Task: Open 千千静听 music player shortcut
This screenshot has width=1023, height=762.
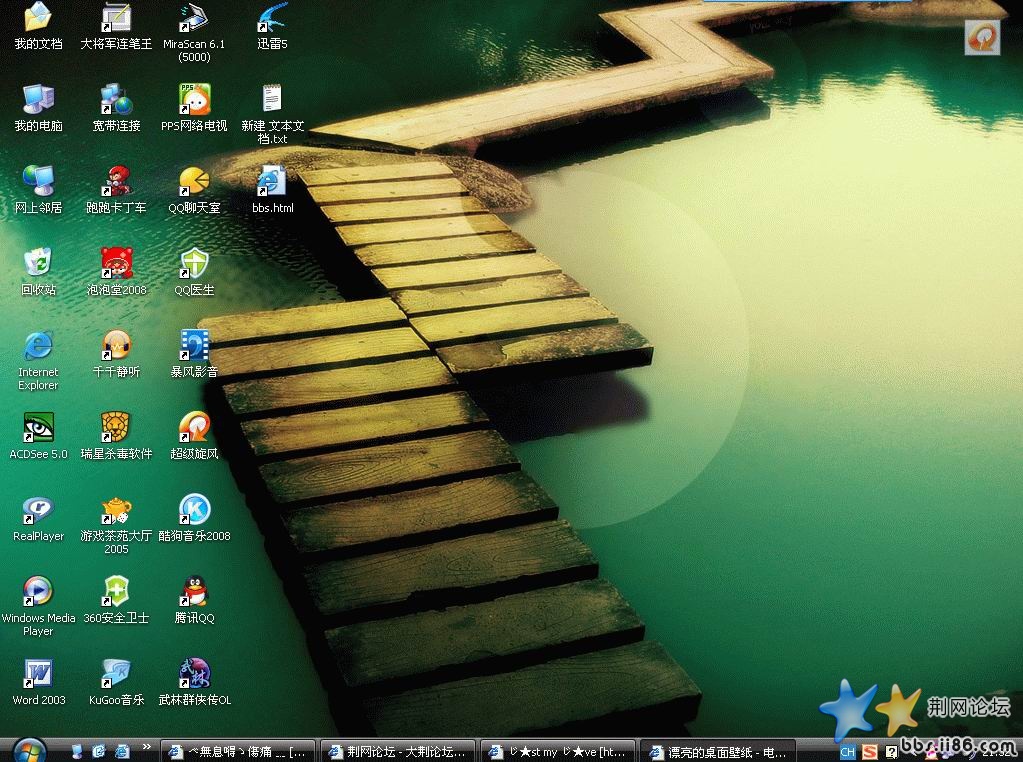Action: 116,345
